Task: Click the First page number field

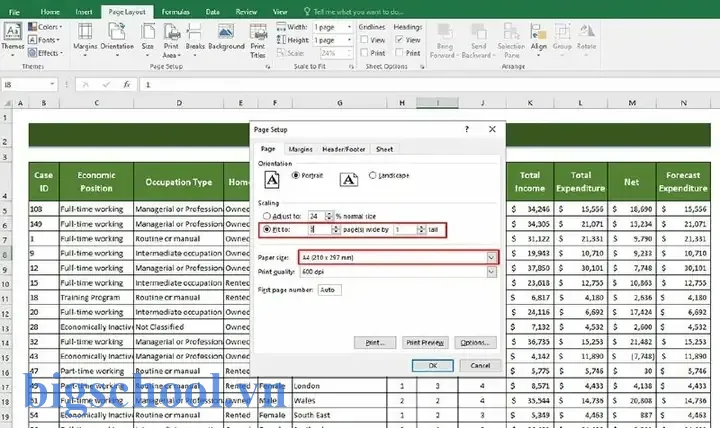Action: (329, 290)
